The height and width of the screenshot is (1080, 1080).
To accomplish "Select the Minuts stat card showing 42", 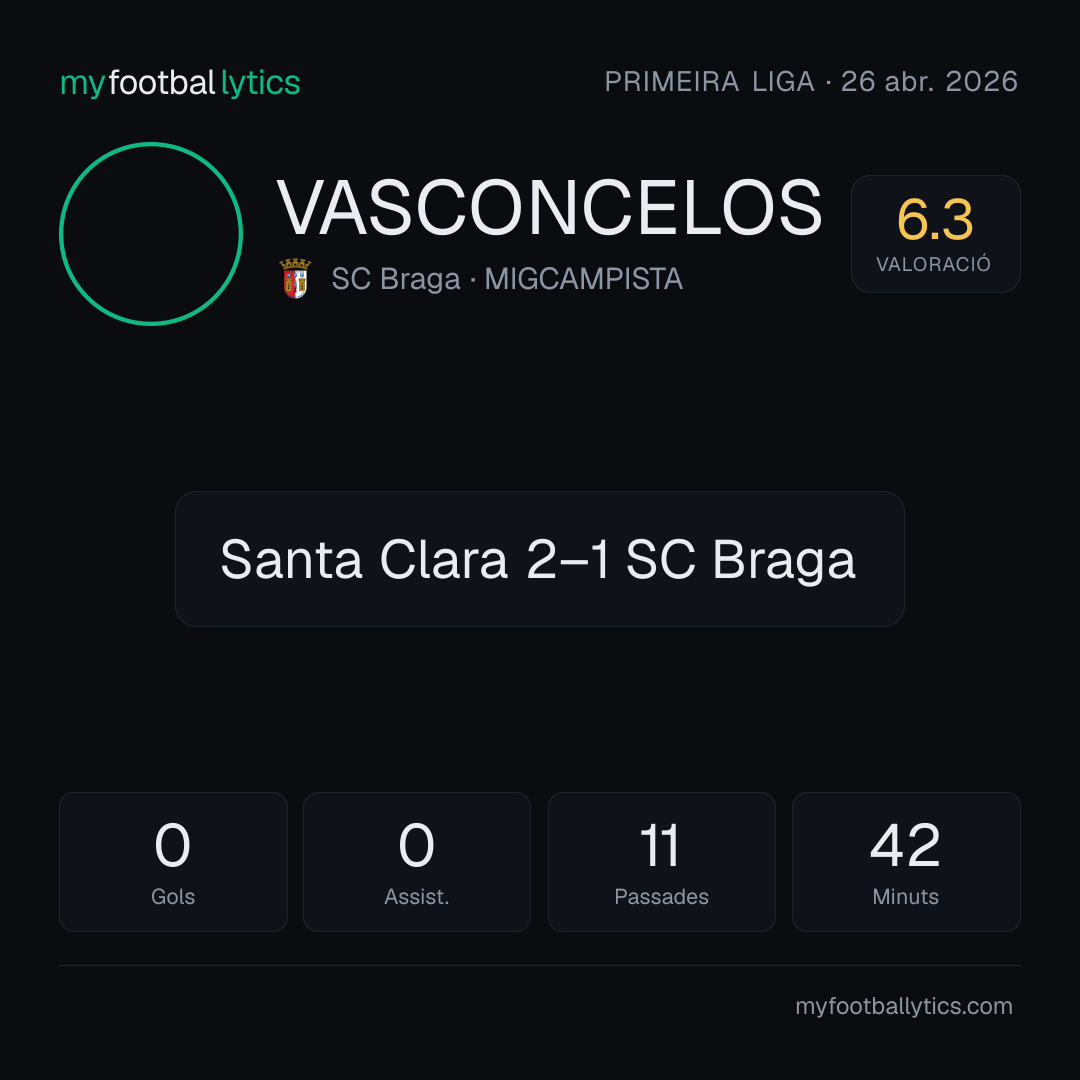I will pyautogui.click(x=906, y=862).
